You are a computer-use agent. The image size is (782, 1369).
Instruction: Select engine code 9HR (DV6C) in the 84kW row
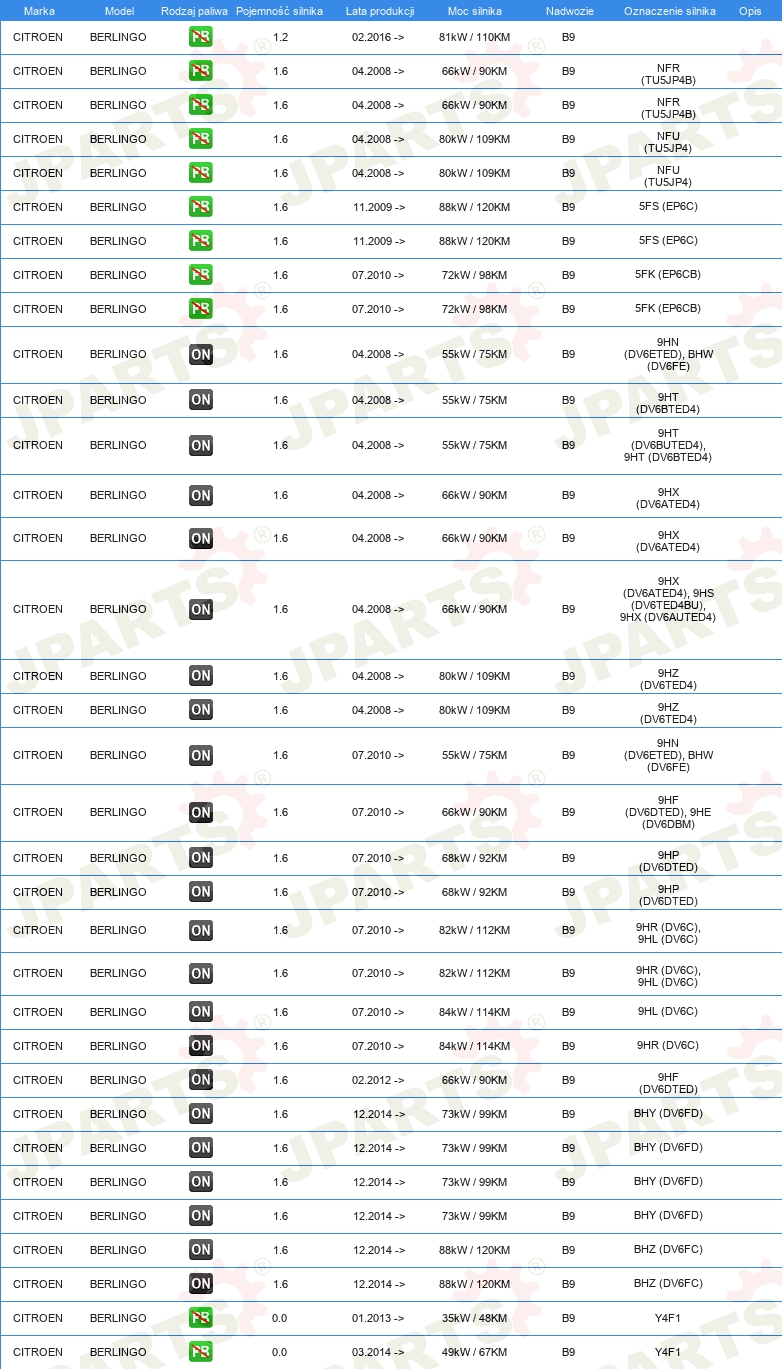668,1045
